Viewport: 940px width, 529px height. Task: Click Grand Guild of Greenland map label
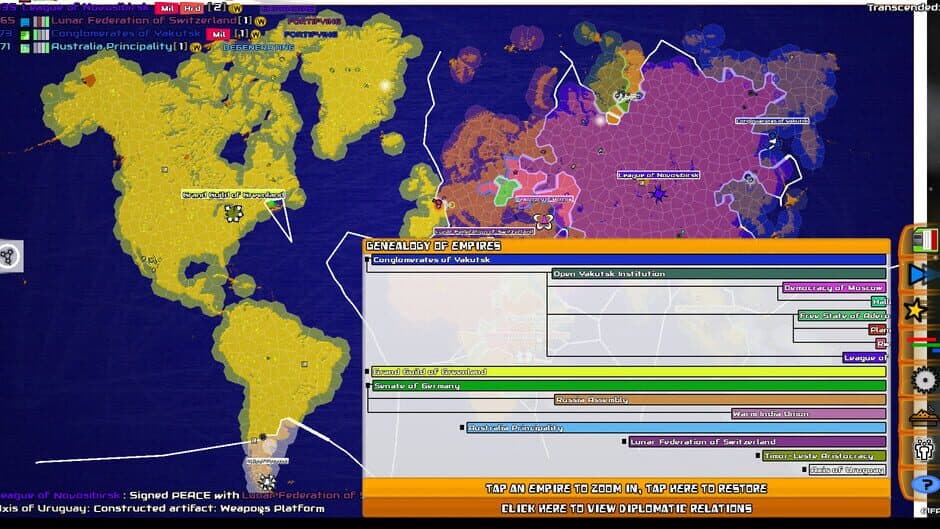coord(234,195)
